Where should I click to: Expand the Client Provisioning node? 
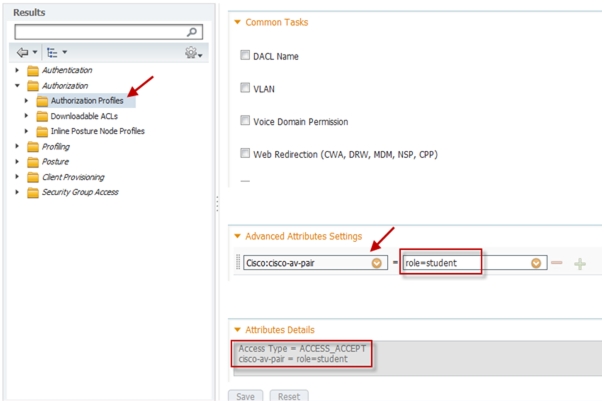point(17,176)
